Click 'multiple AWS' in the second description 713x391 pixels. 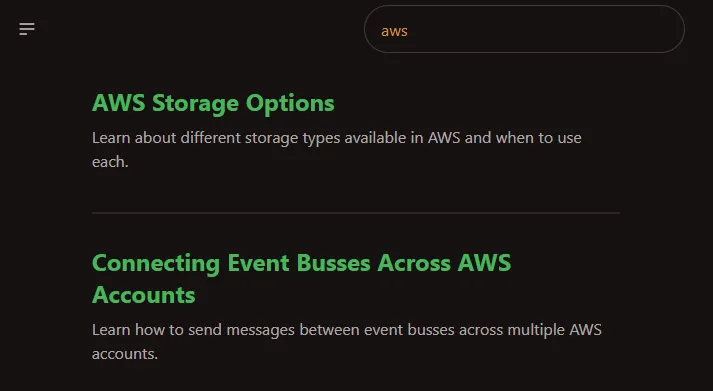554,330
